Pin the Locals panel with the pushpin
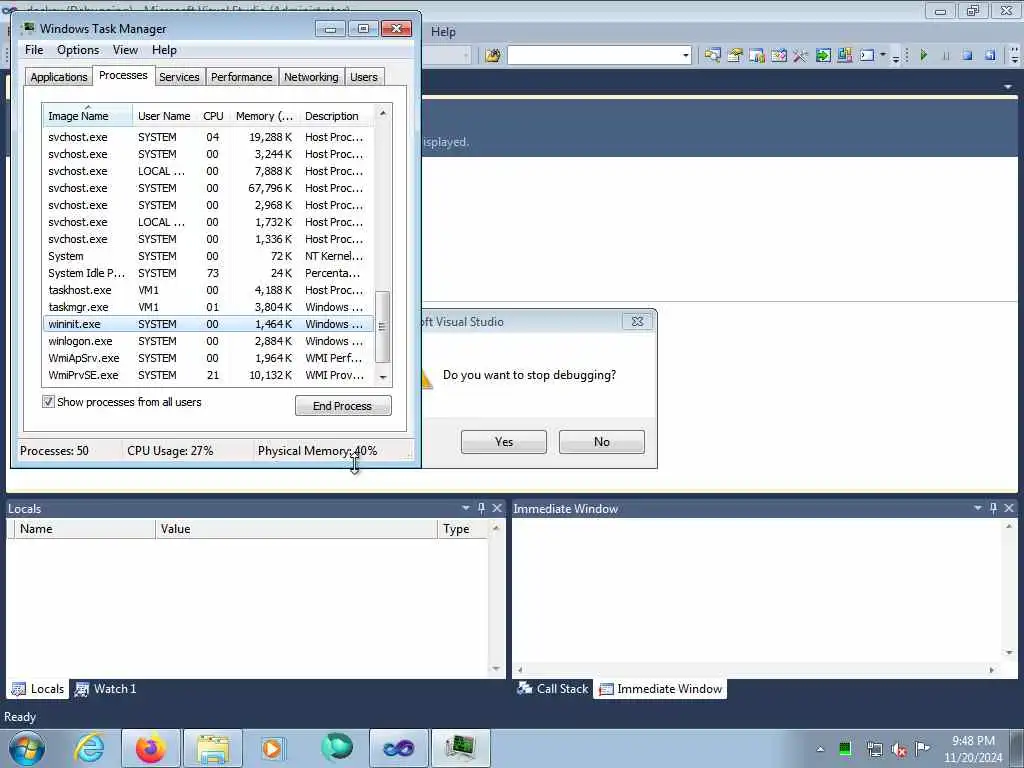The height and width of the screenshot is (768, 1024). tap(482, 508)
